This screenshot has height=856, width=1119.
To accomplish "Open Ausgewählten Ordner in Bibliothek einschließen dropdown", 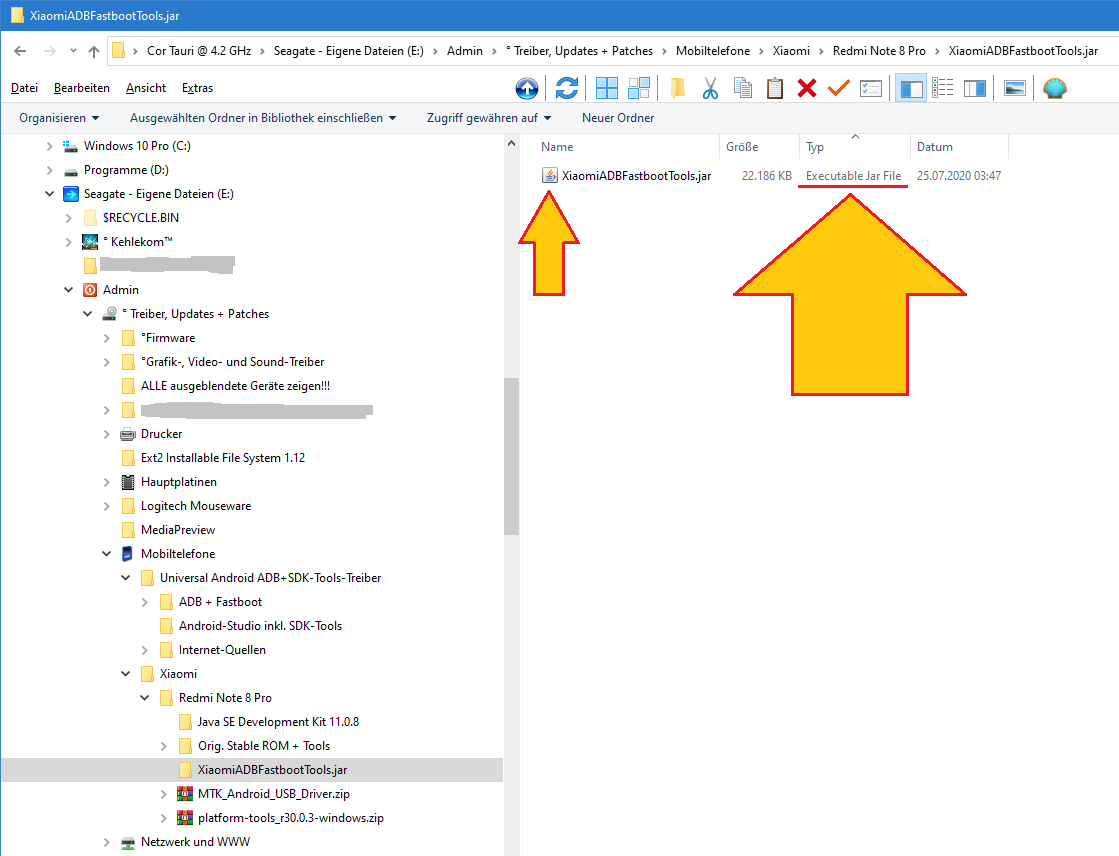I will click(x=263, y=118).
